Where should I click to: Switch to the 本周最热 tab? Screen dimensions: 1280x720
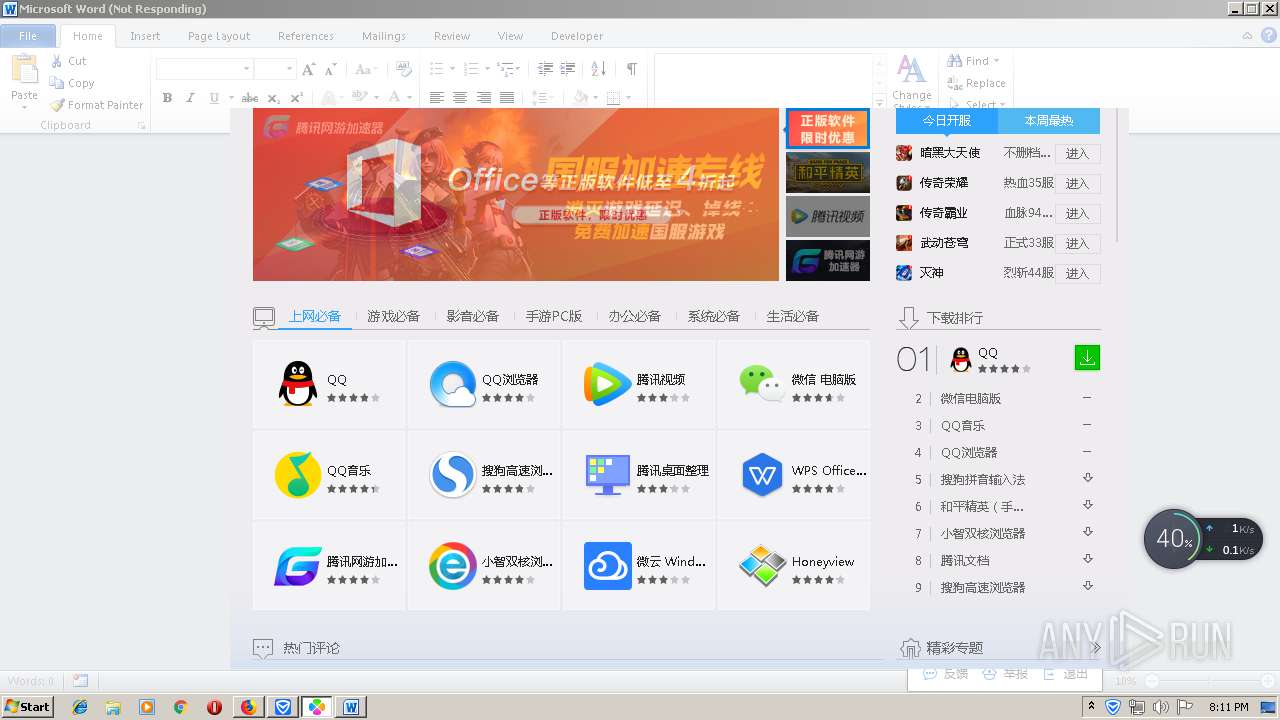point(1049,120)
